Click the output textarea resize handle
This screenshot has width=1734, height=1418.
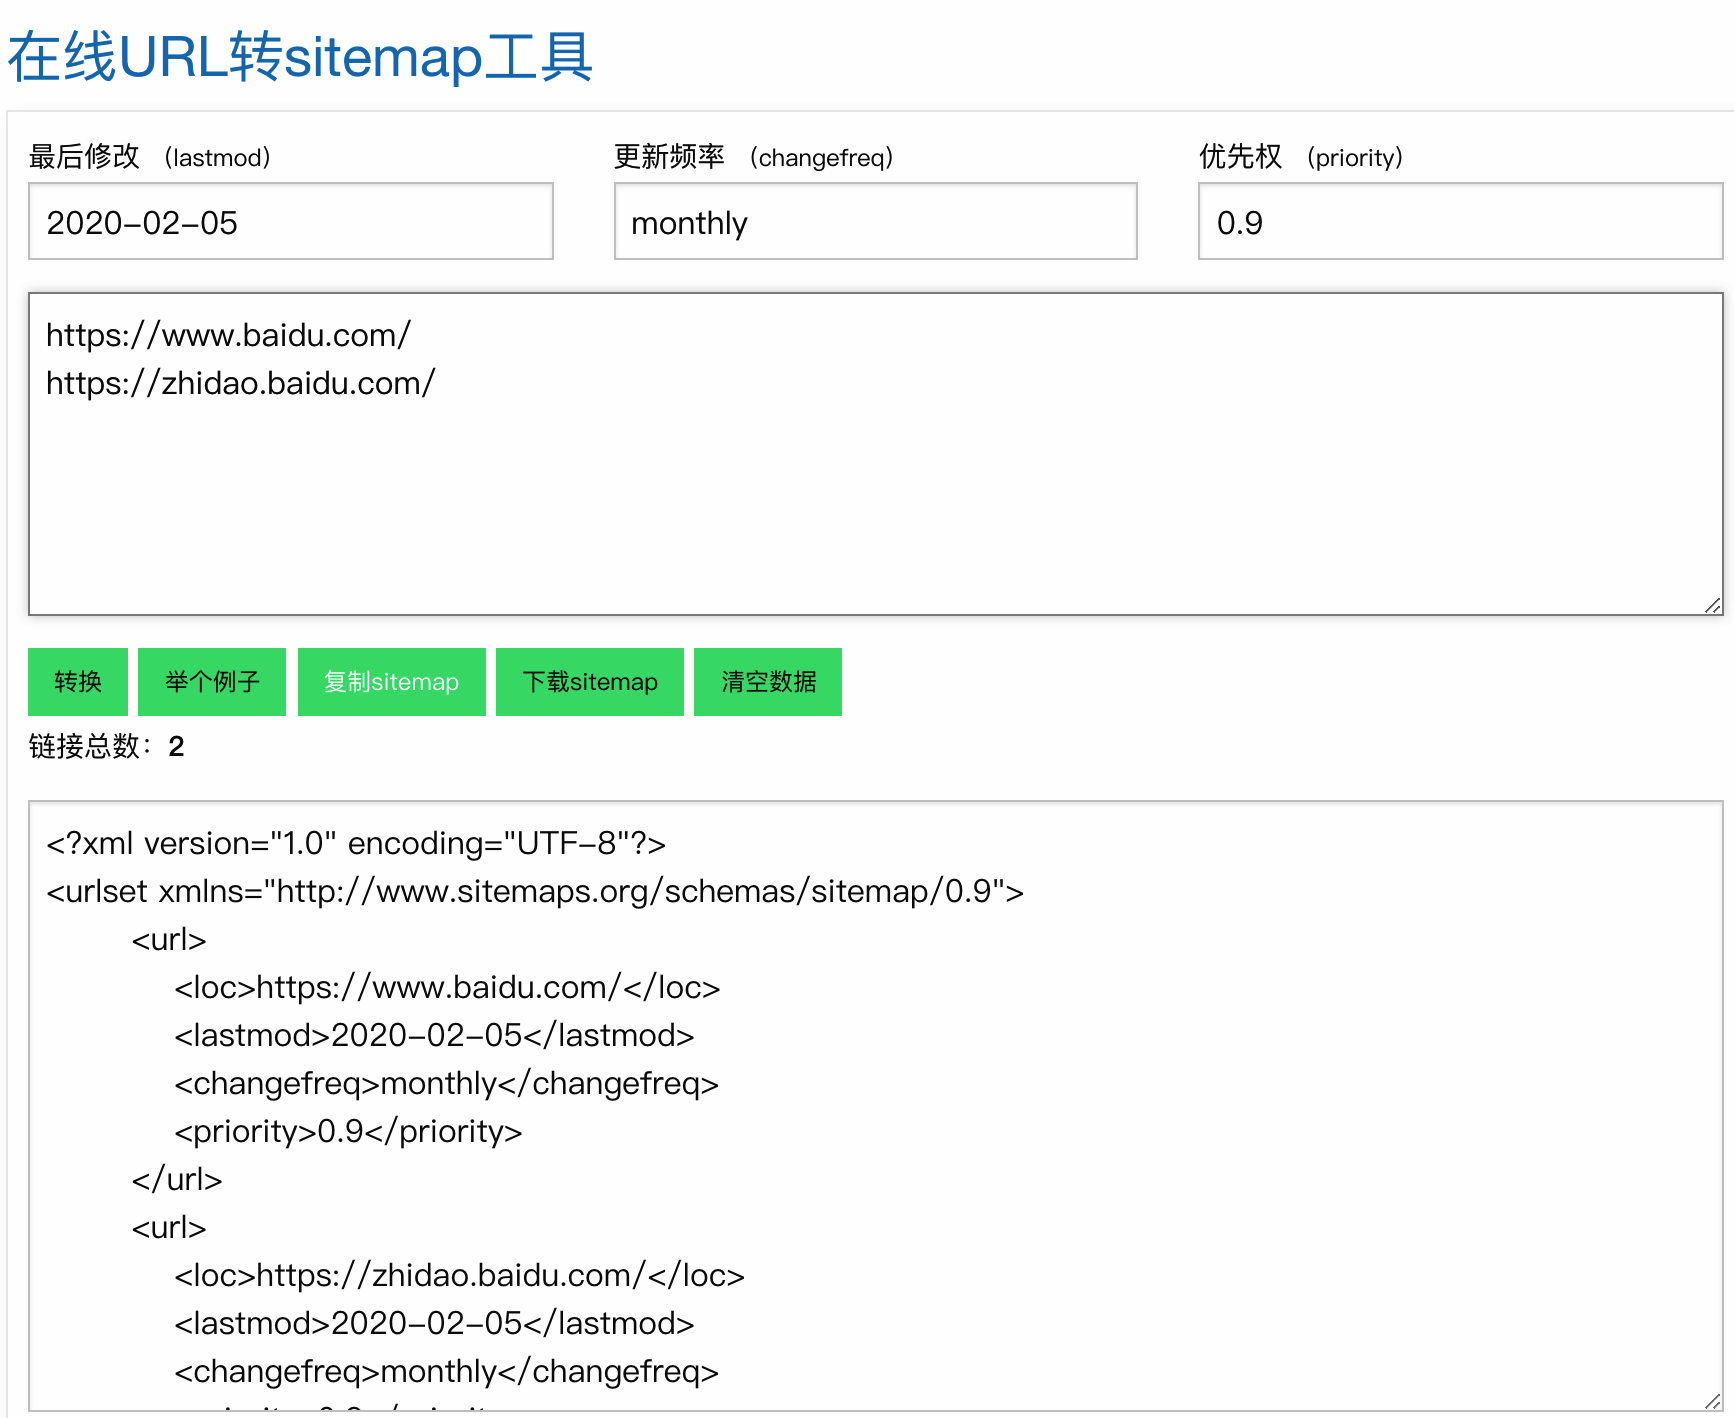1713,1401
